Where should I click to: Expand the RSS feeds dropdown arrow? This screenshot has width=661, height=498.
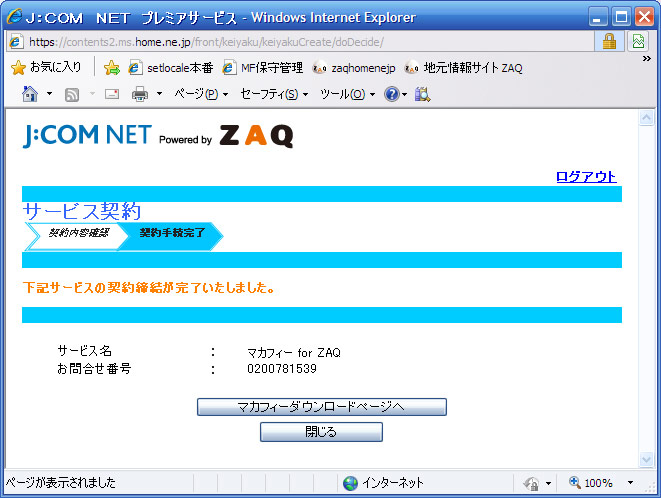pyautogui.click(x=92, y=93)
